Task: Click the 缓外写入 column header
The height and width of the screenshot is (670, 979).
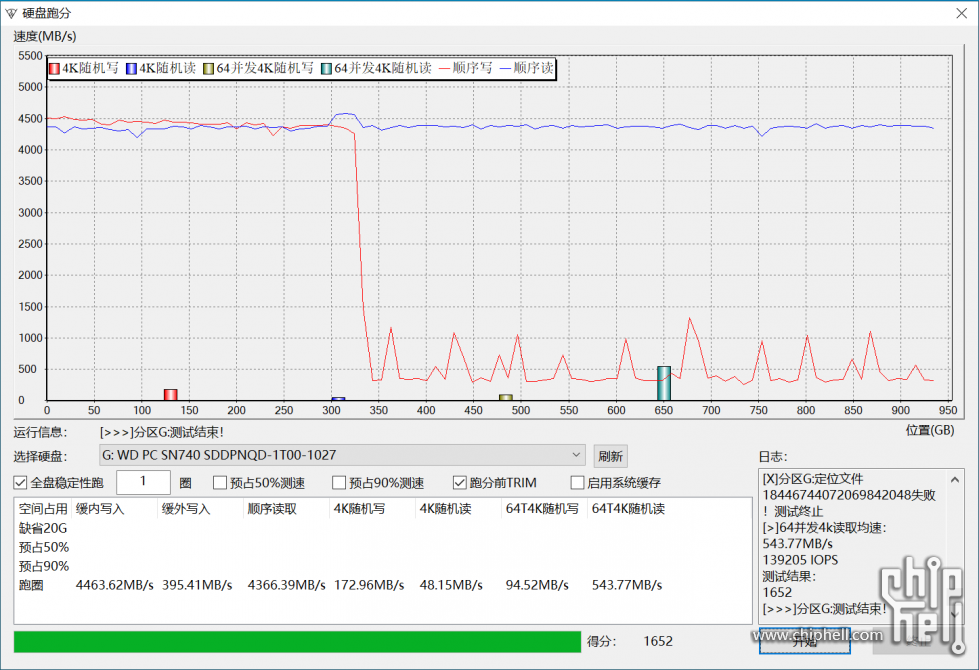Action: click(x=200, y=509)
